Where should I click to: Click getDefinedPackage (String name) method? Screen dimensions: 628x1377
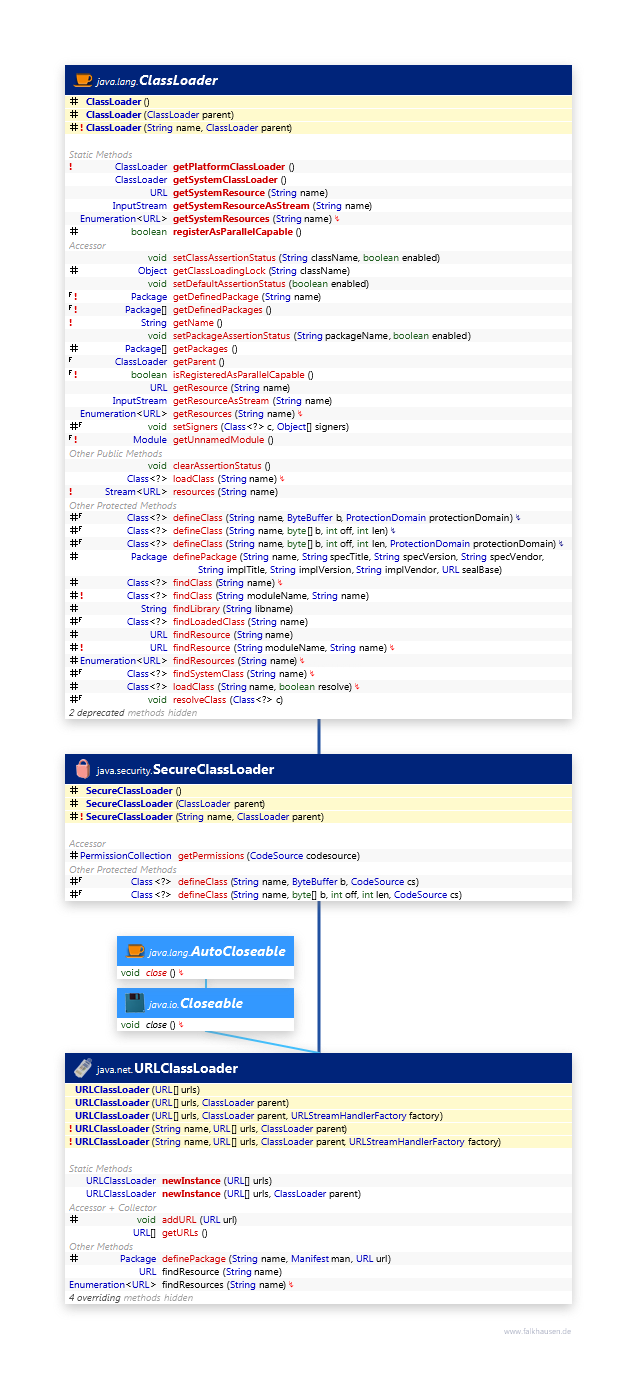[247, 297]
